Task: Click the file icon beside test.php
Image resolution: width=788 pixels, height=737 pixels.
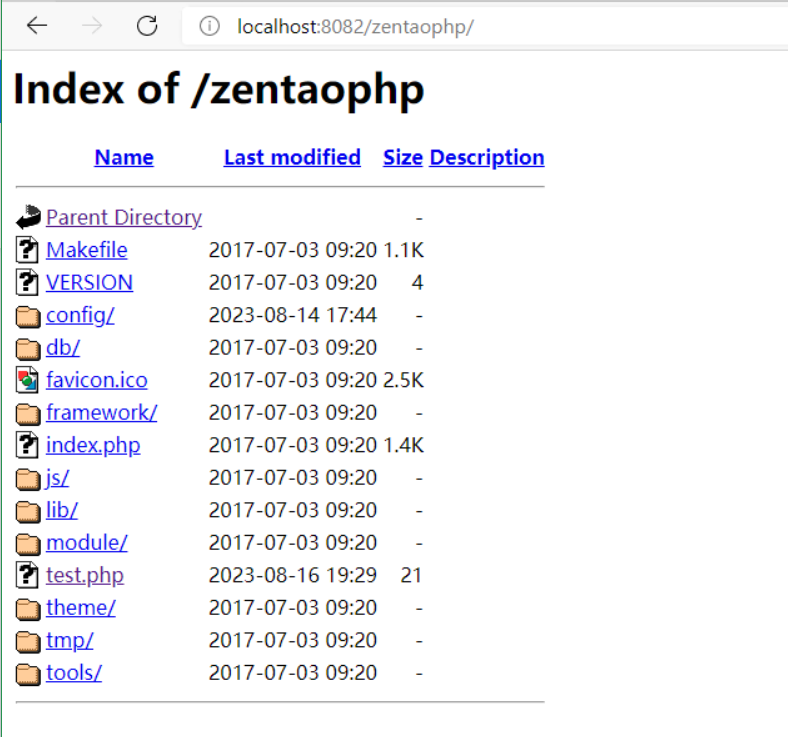Action: click(x=28, y=575)
